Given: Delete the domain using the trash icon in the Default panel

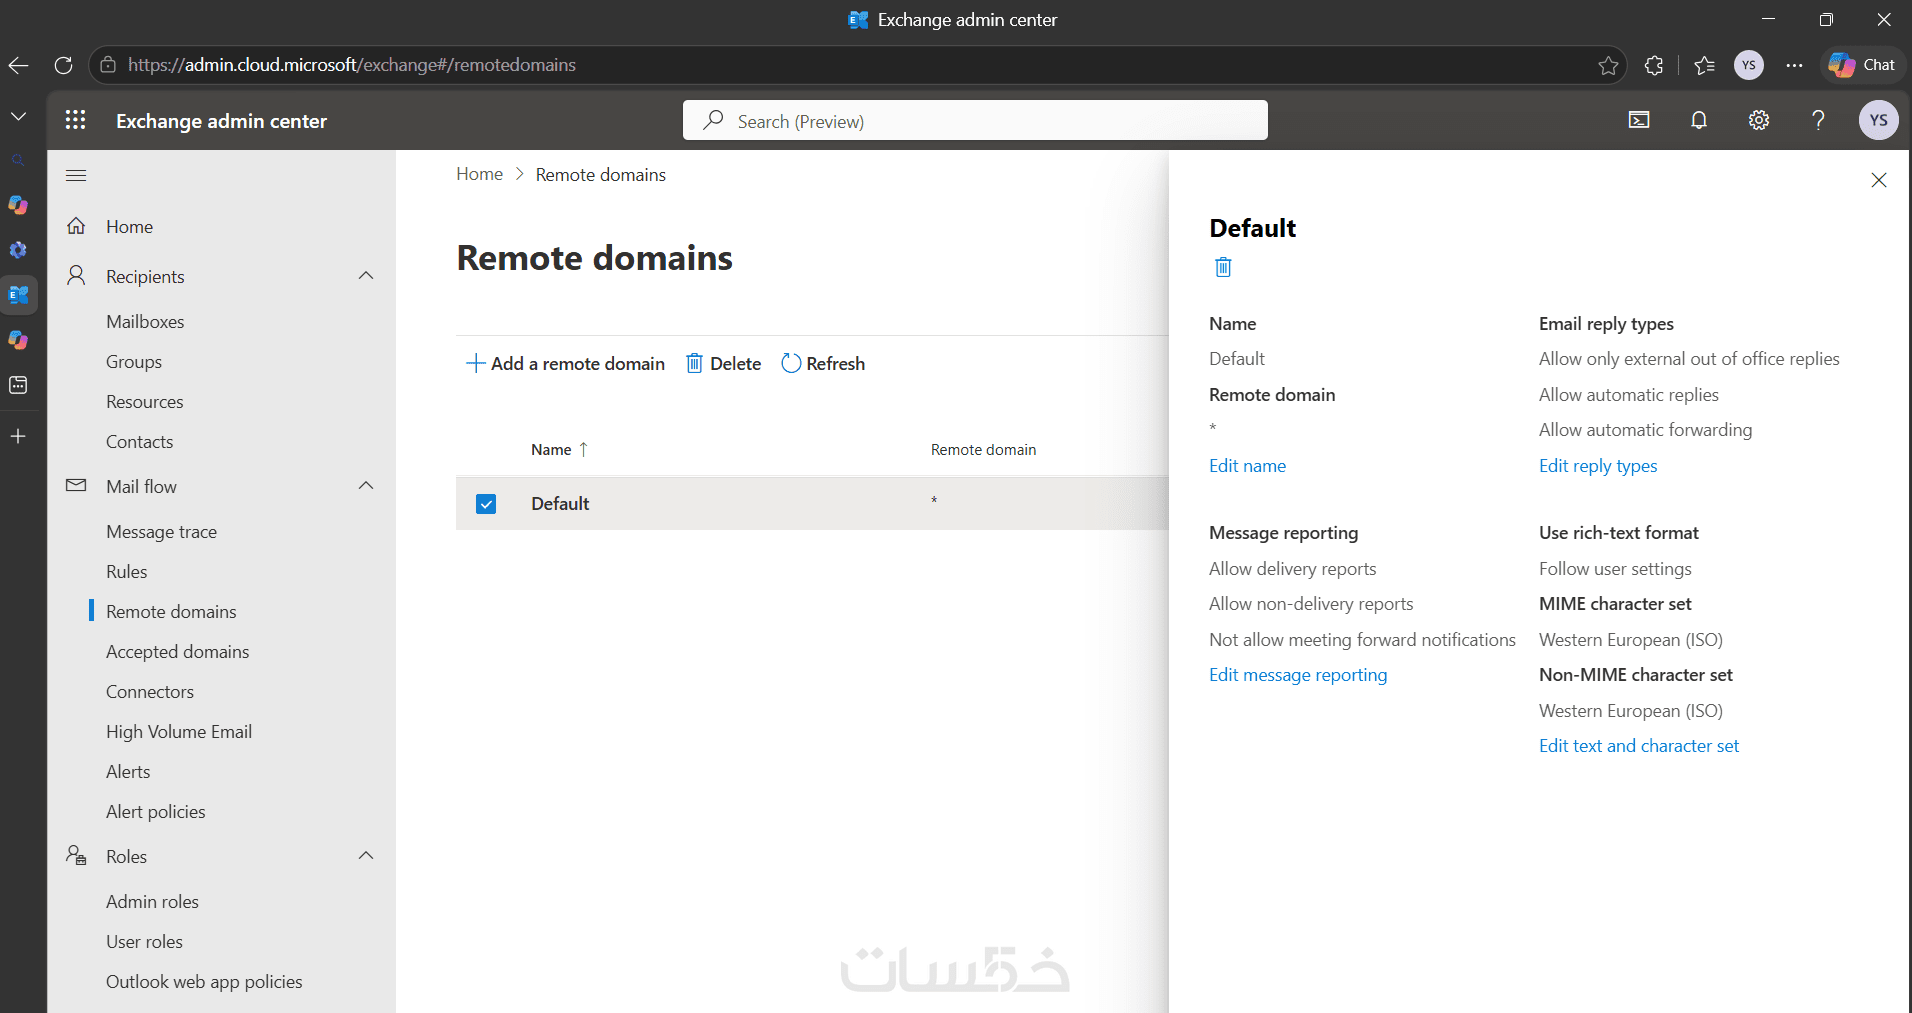Looking at the screenshot, I should pos(1223,267).
